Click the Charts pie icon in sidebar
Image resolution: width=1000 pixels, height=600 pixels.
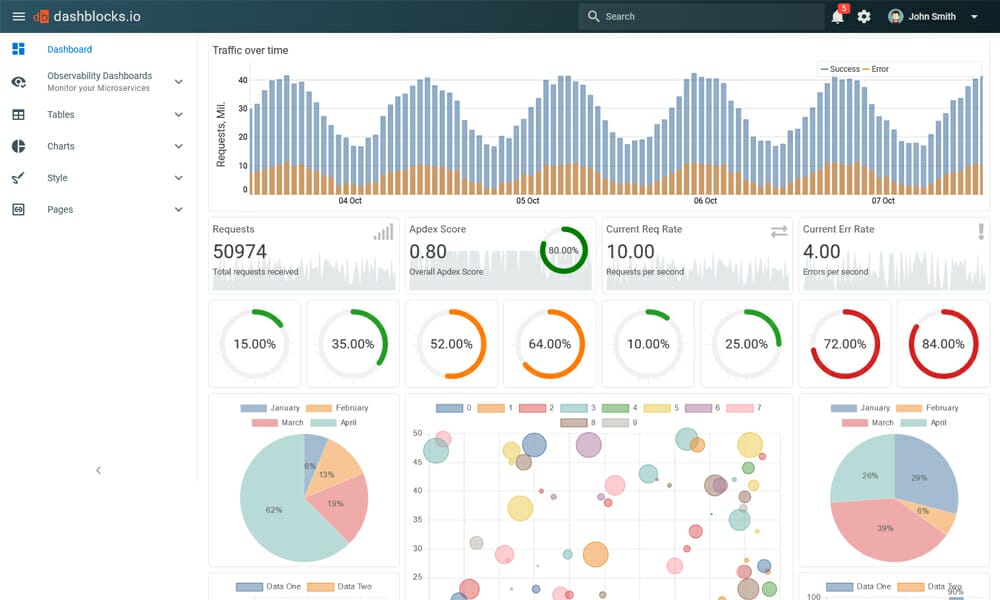tap(18, 146)
